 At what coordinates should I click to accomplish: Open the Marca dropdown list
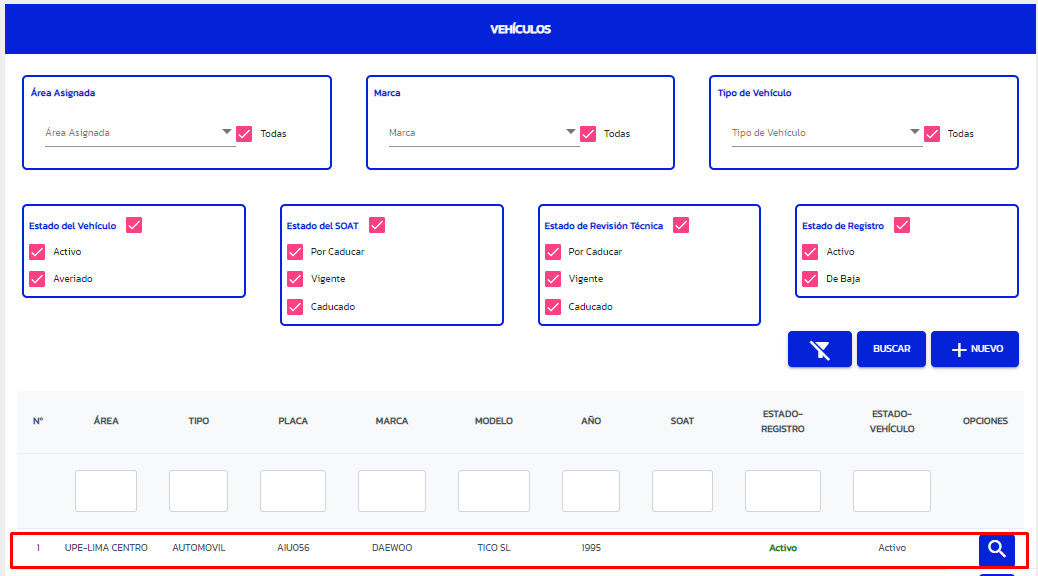click(571, 132)
